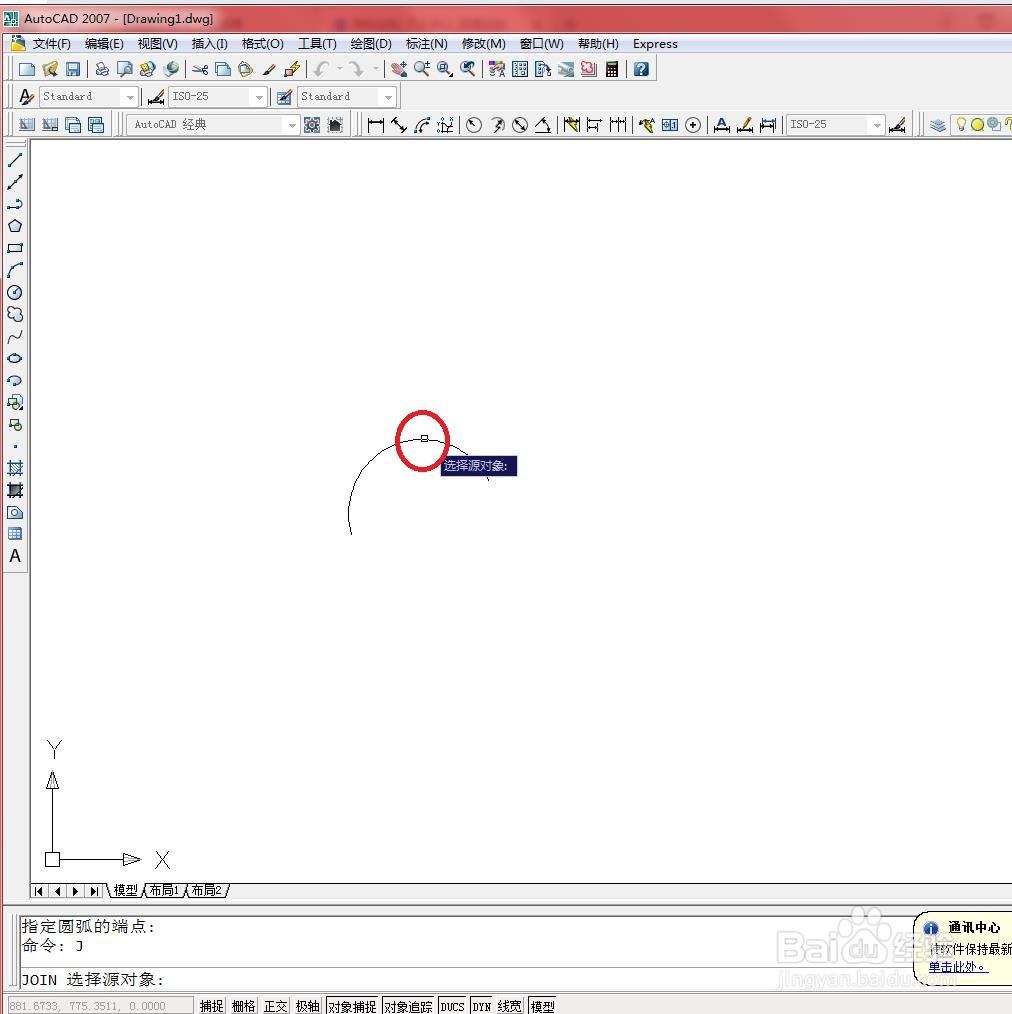
Task: Toggle 极轴 polar tracking in status bar
Action: point(307,1006)
